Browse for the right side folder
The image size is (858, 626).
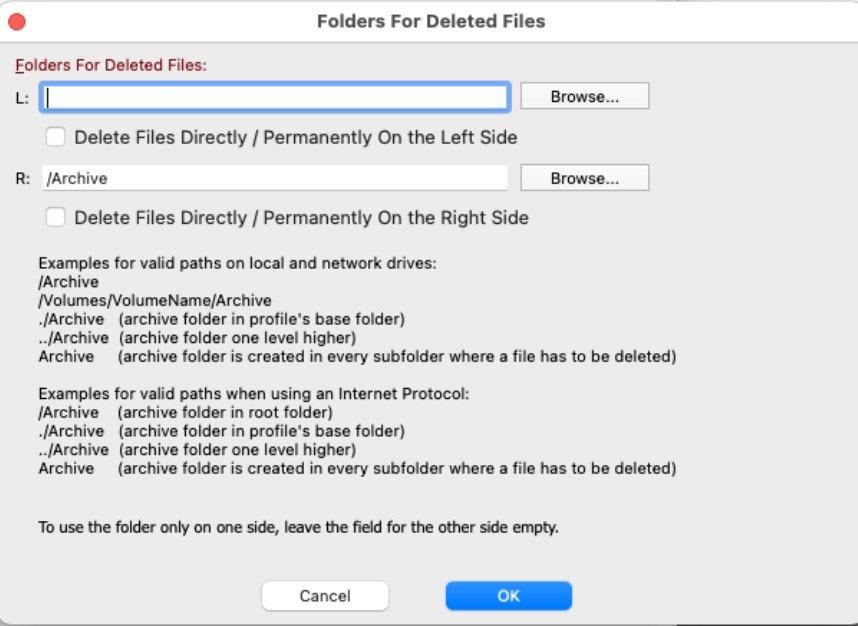(584, 178)
